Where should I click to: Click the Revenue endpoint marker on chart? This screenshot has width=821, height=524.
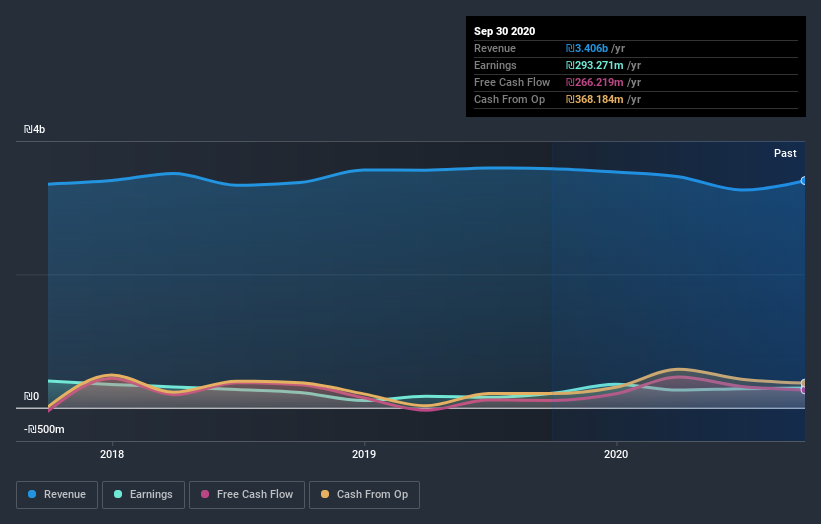pos(804,181)
